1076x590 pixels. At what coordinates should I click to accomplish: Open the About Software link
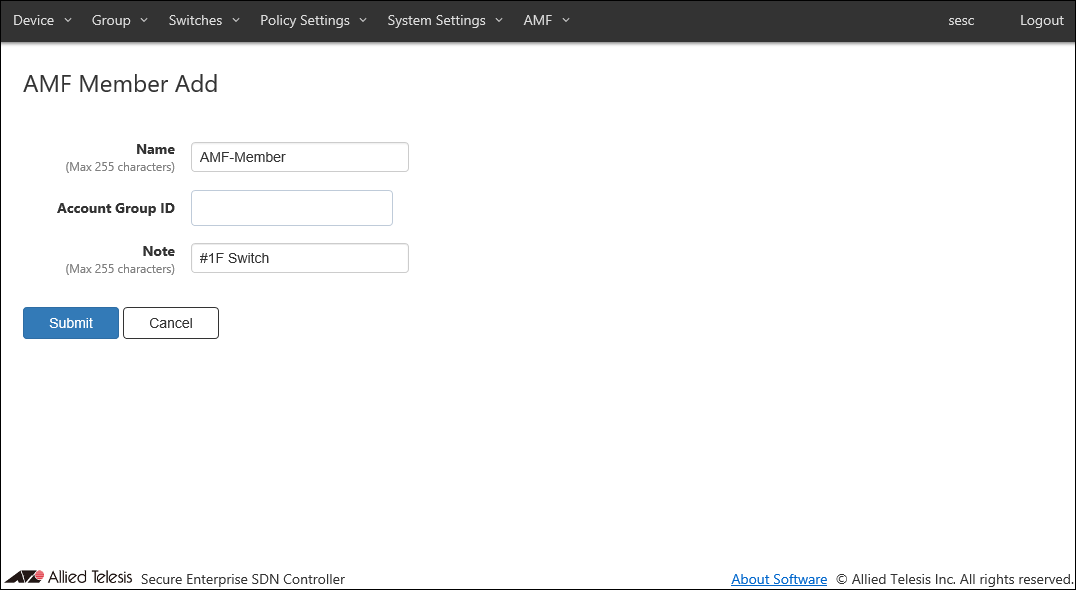(779, 579)
